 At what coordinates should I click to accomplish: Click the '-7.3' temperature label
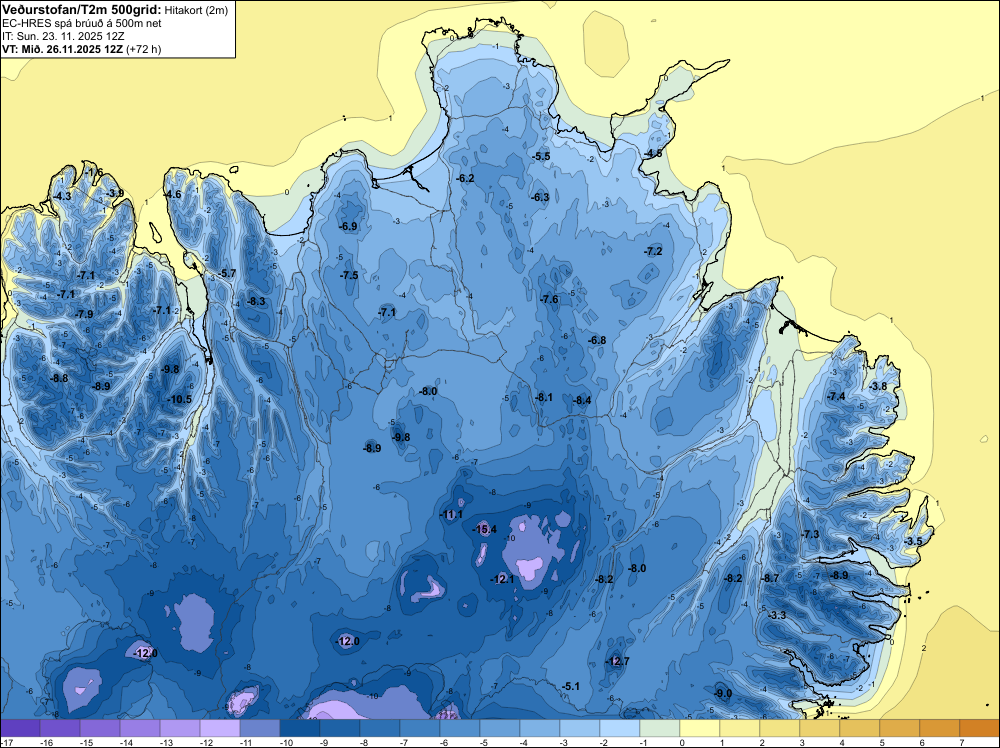[811, 534]
